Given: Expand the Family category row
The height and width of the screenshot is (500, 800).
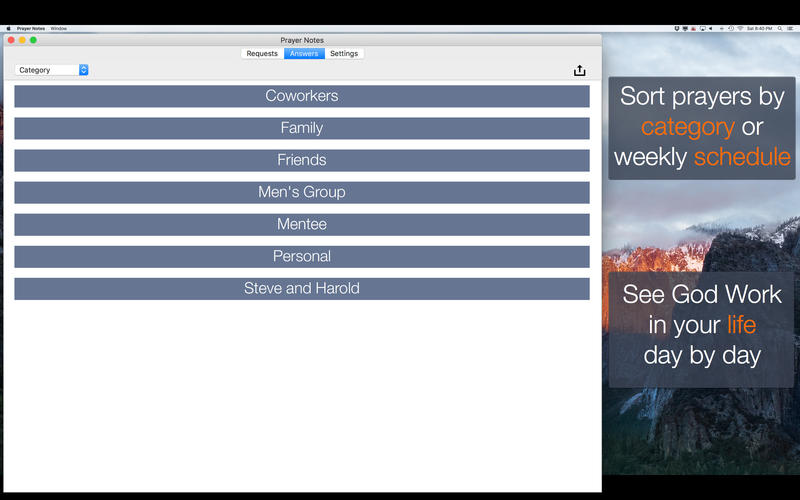Looking at the screenshot, I should pos(301,128).
